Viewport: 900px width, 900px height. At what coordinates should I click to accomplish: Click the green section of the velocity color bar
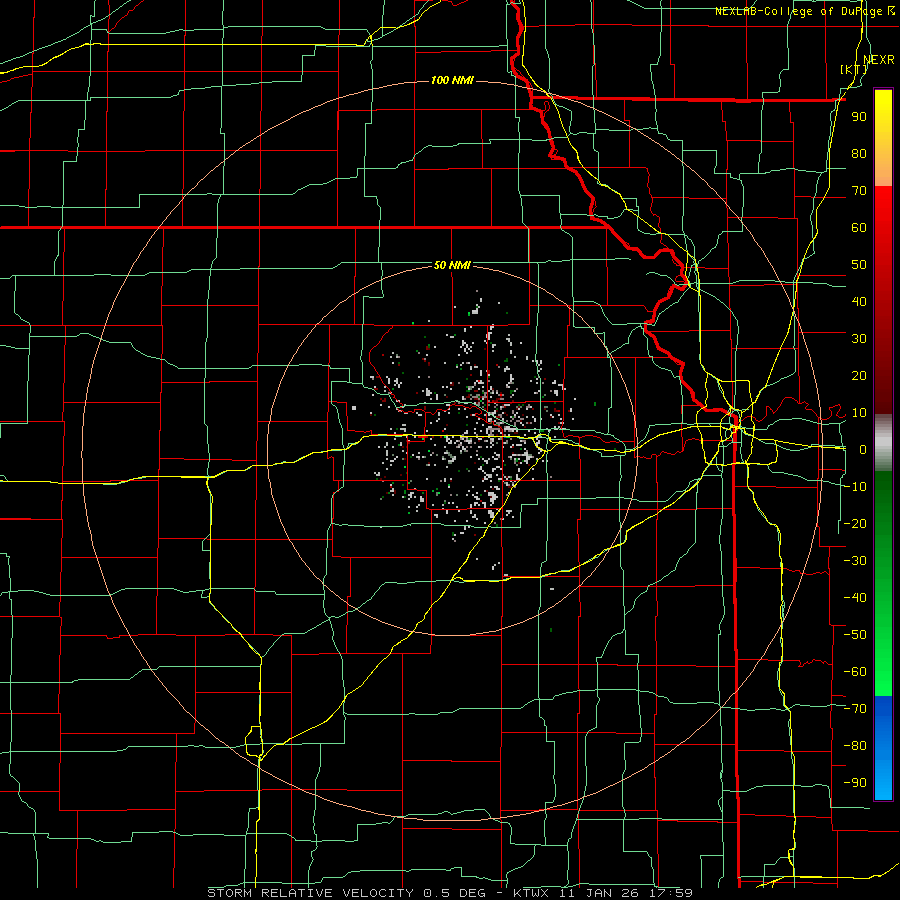[x=883, y=583]
